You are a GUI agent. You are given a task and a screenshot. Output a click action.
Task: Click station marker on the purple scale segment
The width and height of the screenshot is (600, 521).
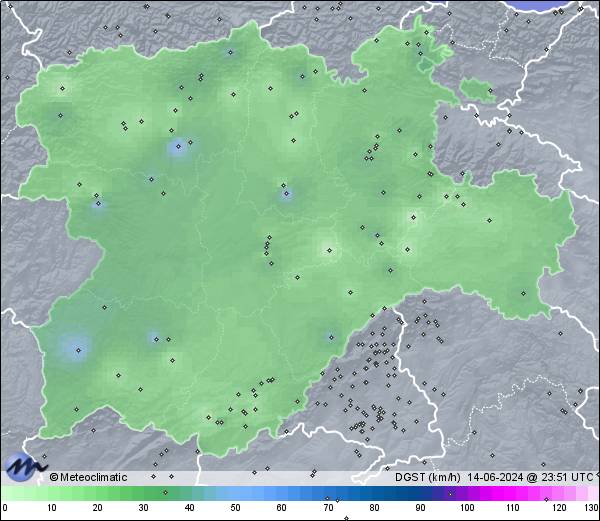(x=450, y=494)
